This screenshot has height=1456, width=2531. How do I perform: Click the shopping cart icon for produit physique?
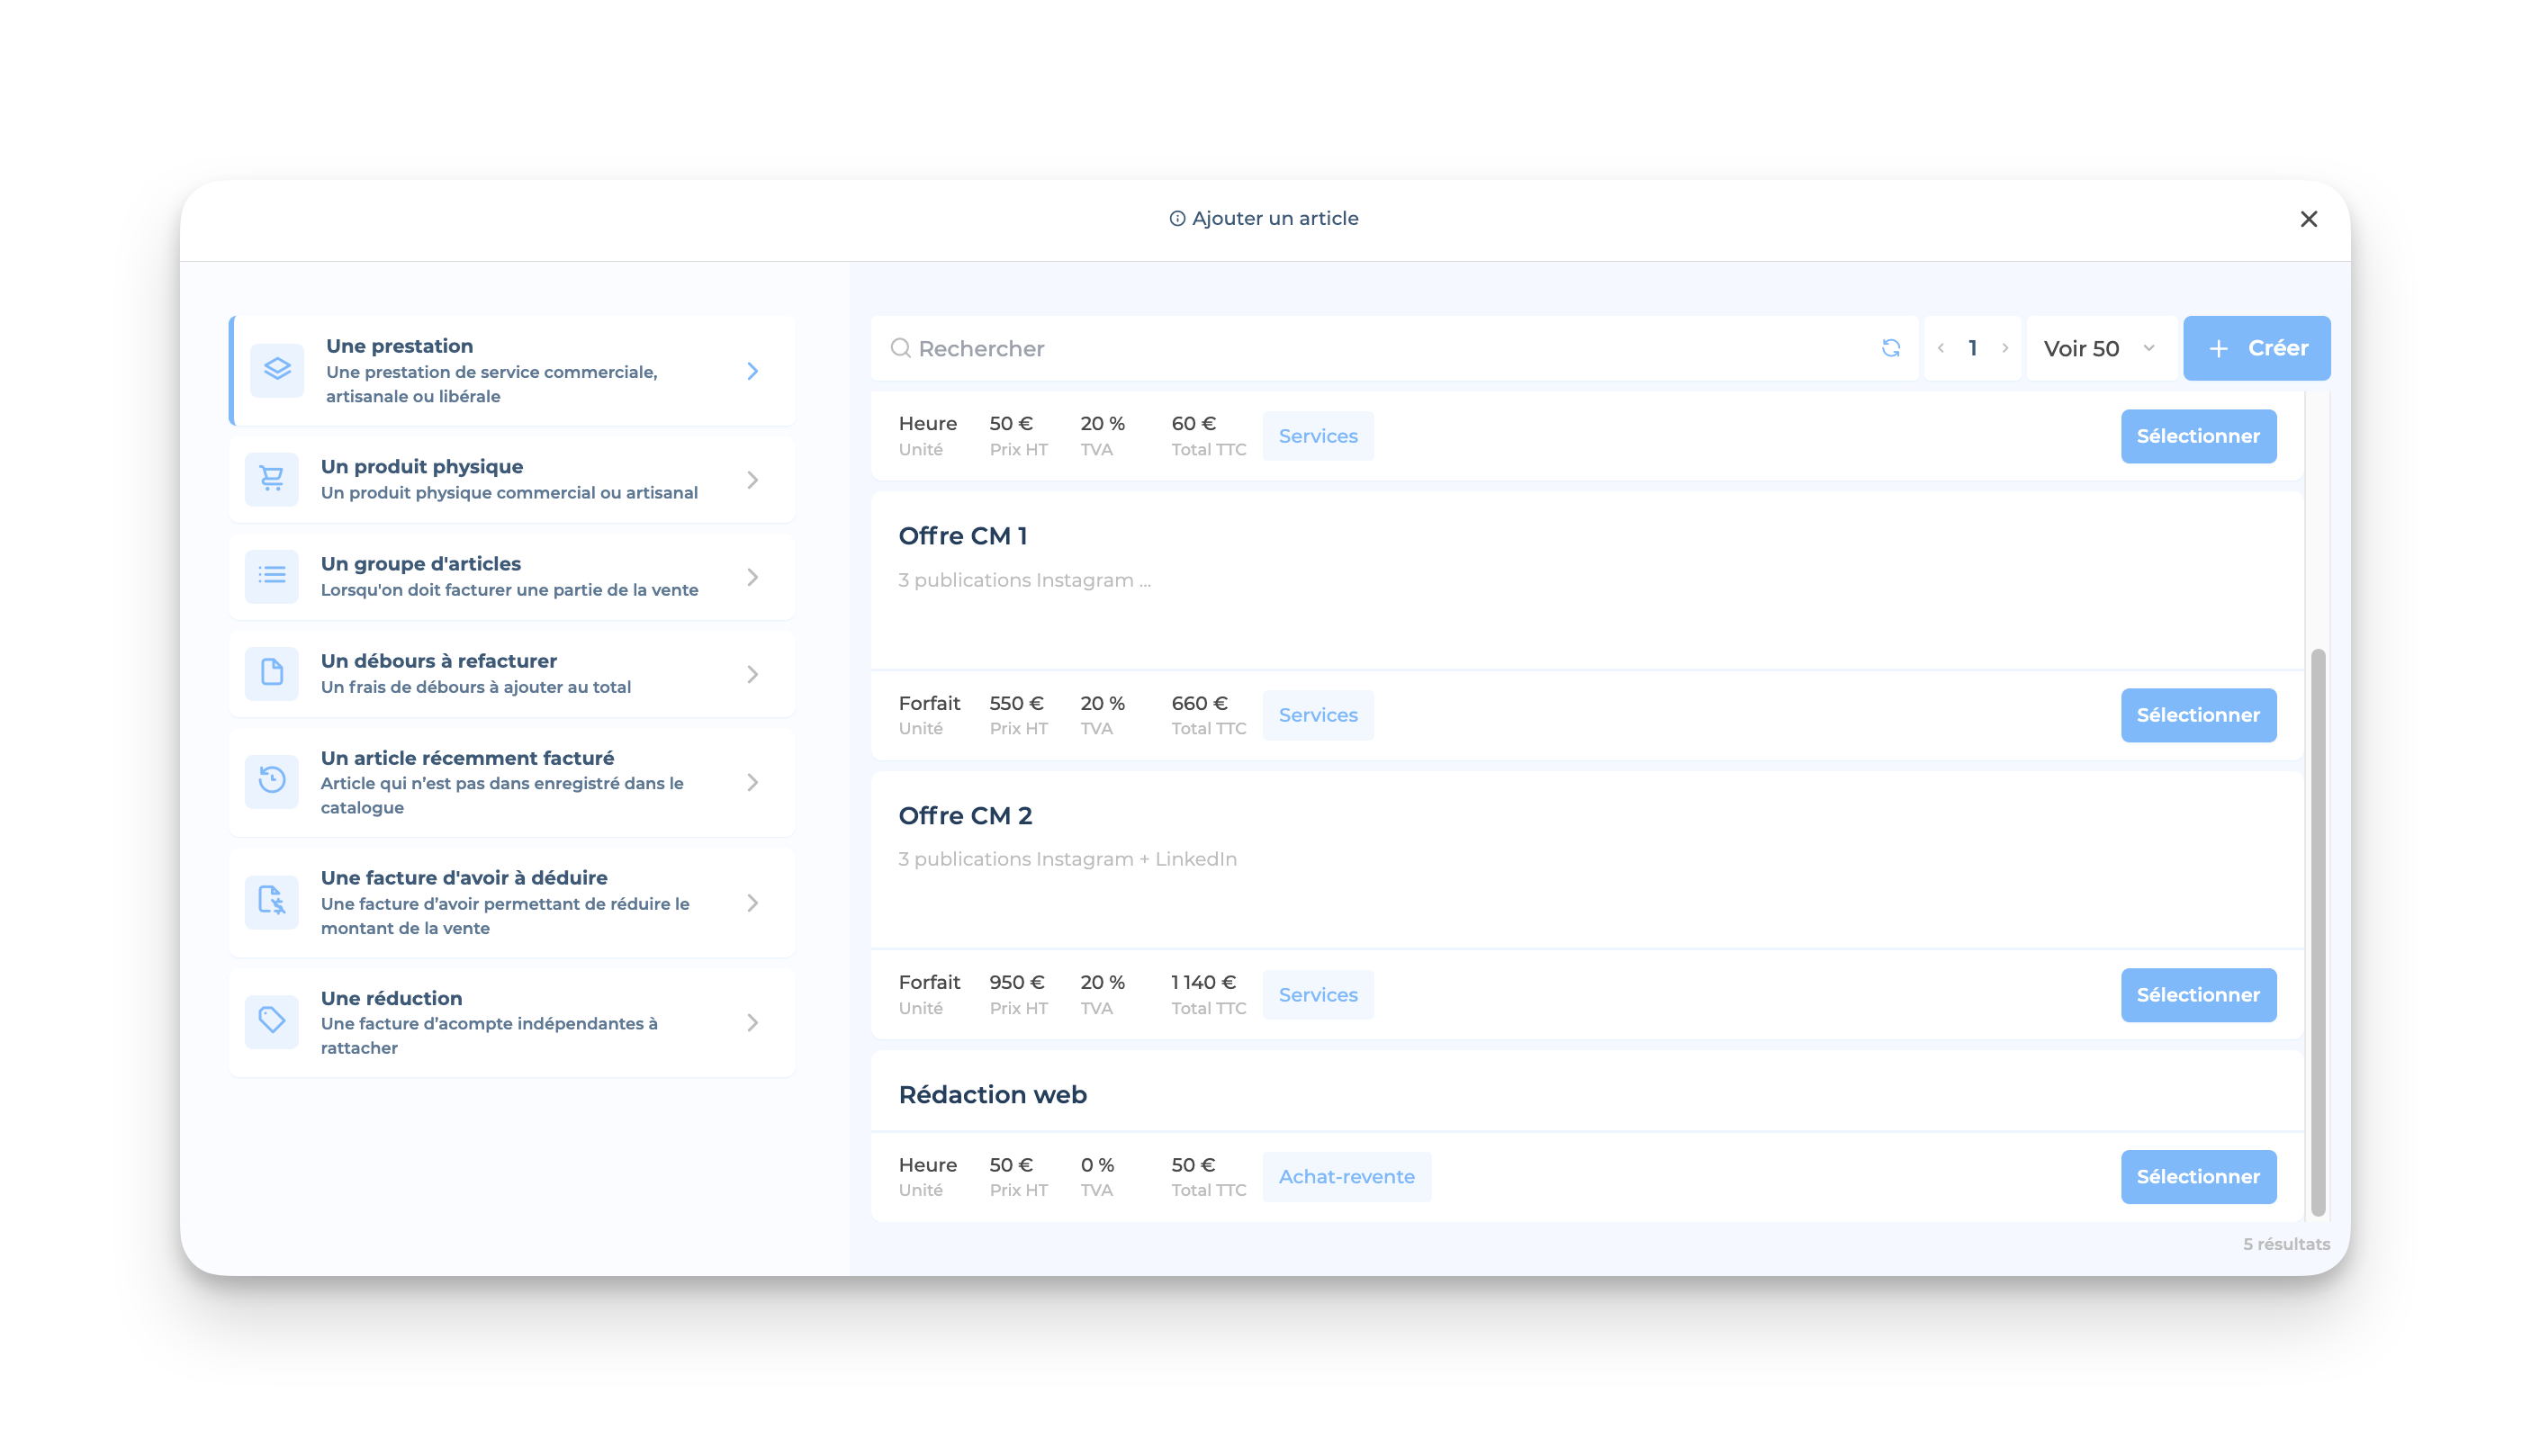[x=272, y=479]
